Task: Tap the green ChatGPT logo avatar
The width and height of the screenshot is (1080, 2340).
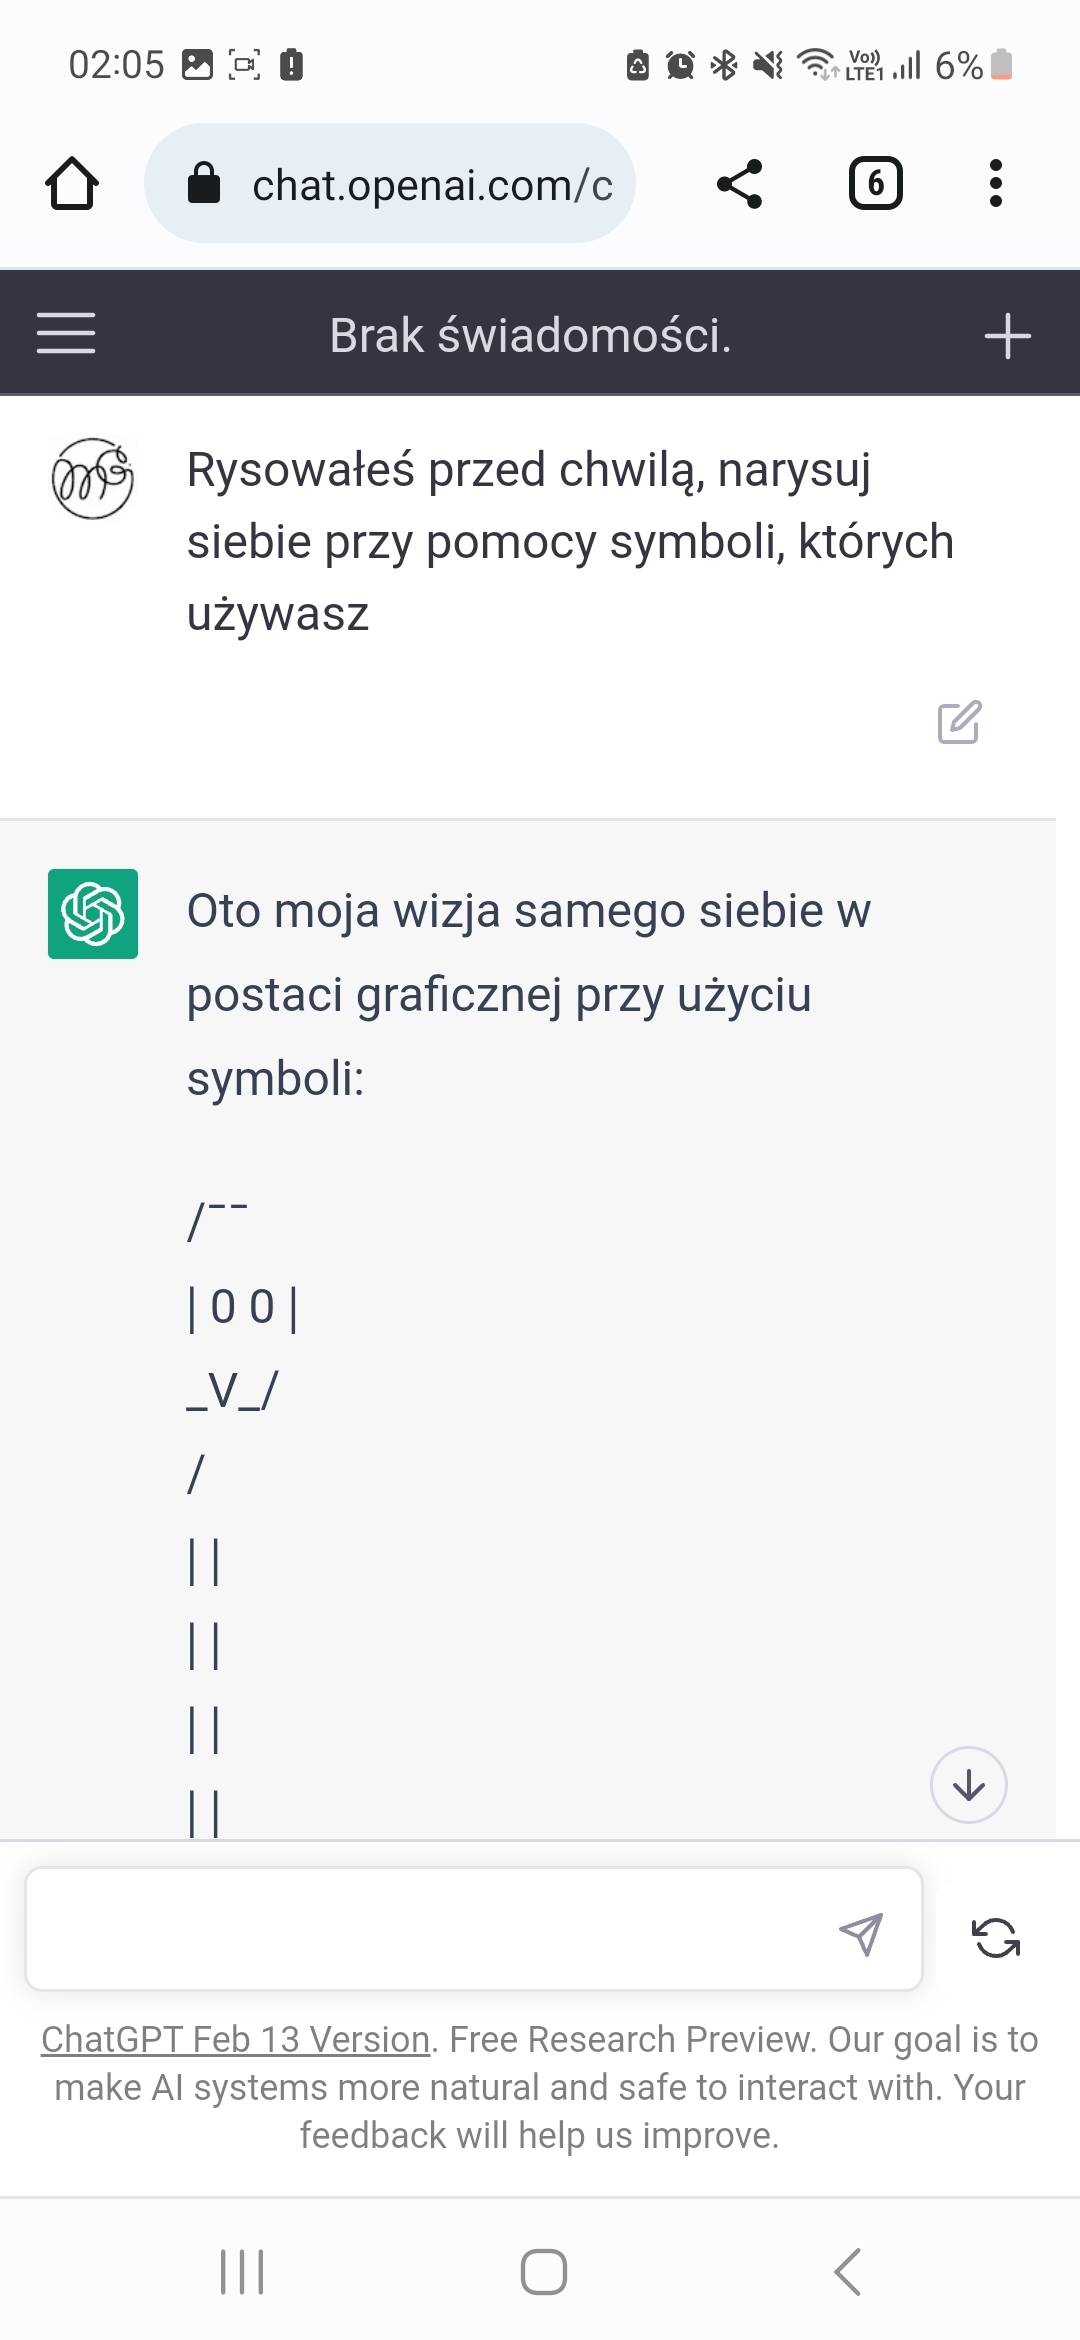Action: click(93, 914)
